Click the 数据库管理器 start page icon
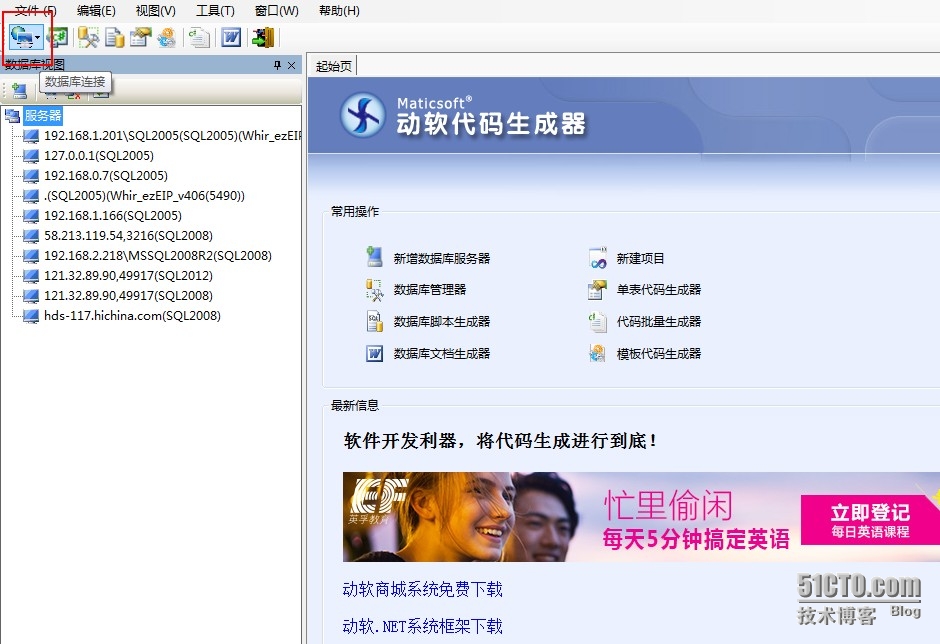 coord(375,290)
